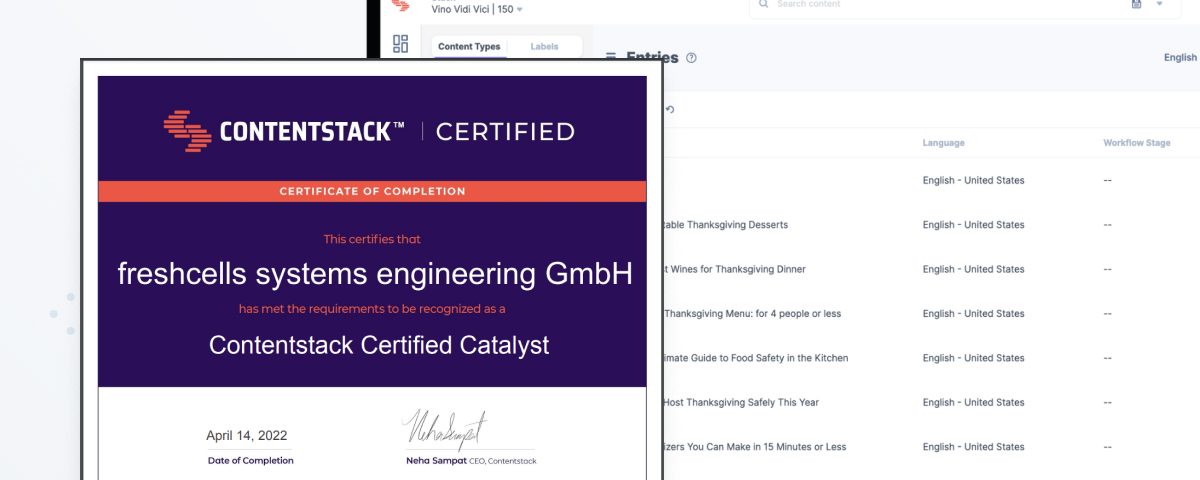Click Contentstack logo on the certificate
The image size is (1200, 480).
tap(284, 131)
